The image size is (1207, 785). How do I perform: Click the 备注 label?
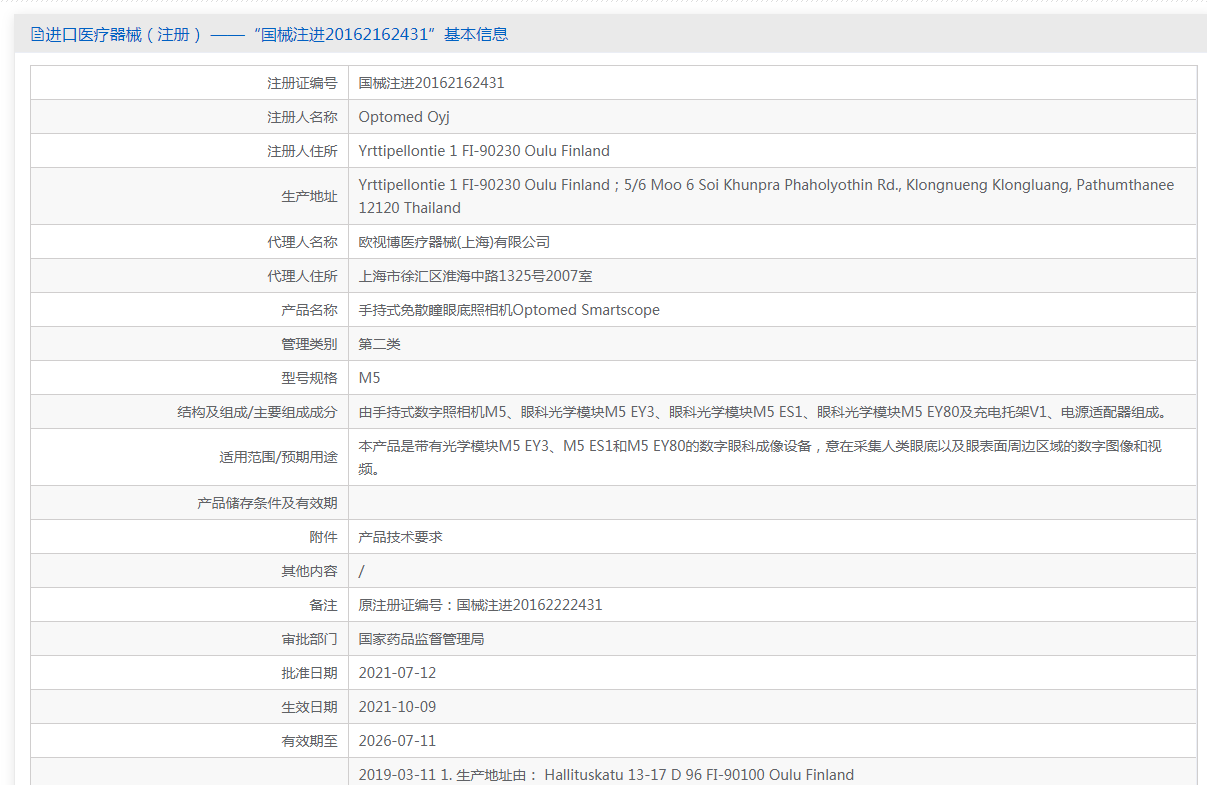coord(323,605)
